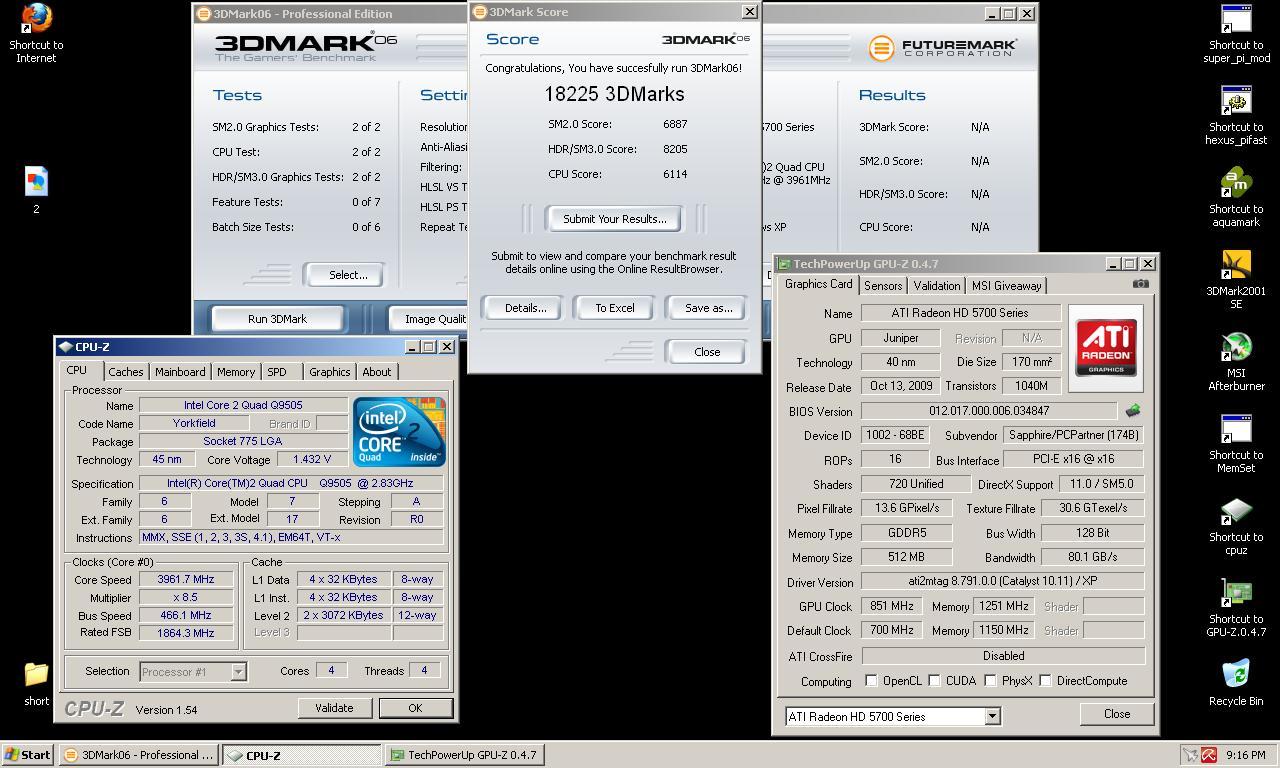This screenshot has height=768, width=1280.
Task: Switch to Mainboard tab in CPU-Z
Action: click(180, 372)
